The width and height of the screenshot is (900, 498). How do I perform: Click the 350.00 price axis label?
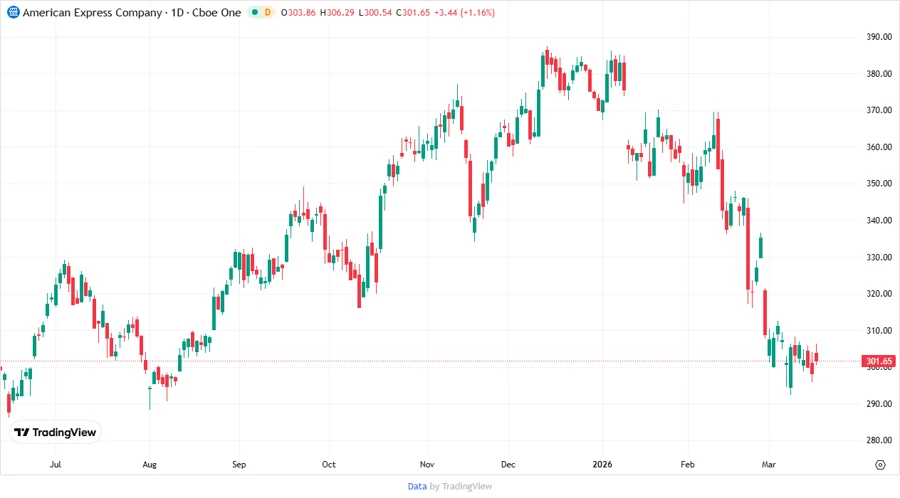879,184
